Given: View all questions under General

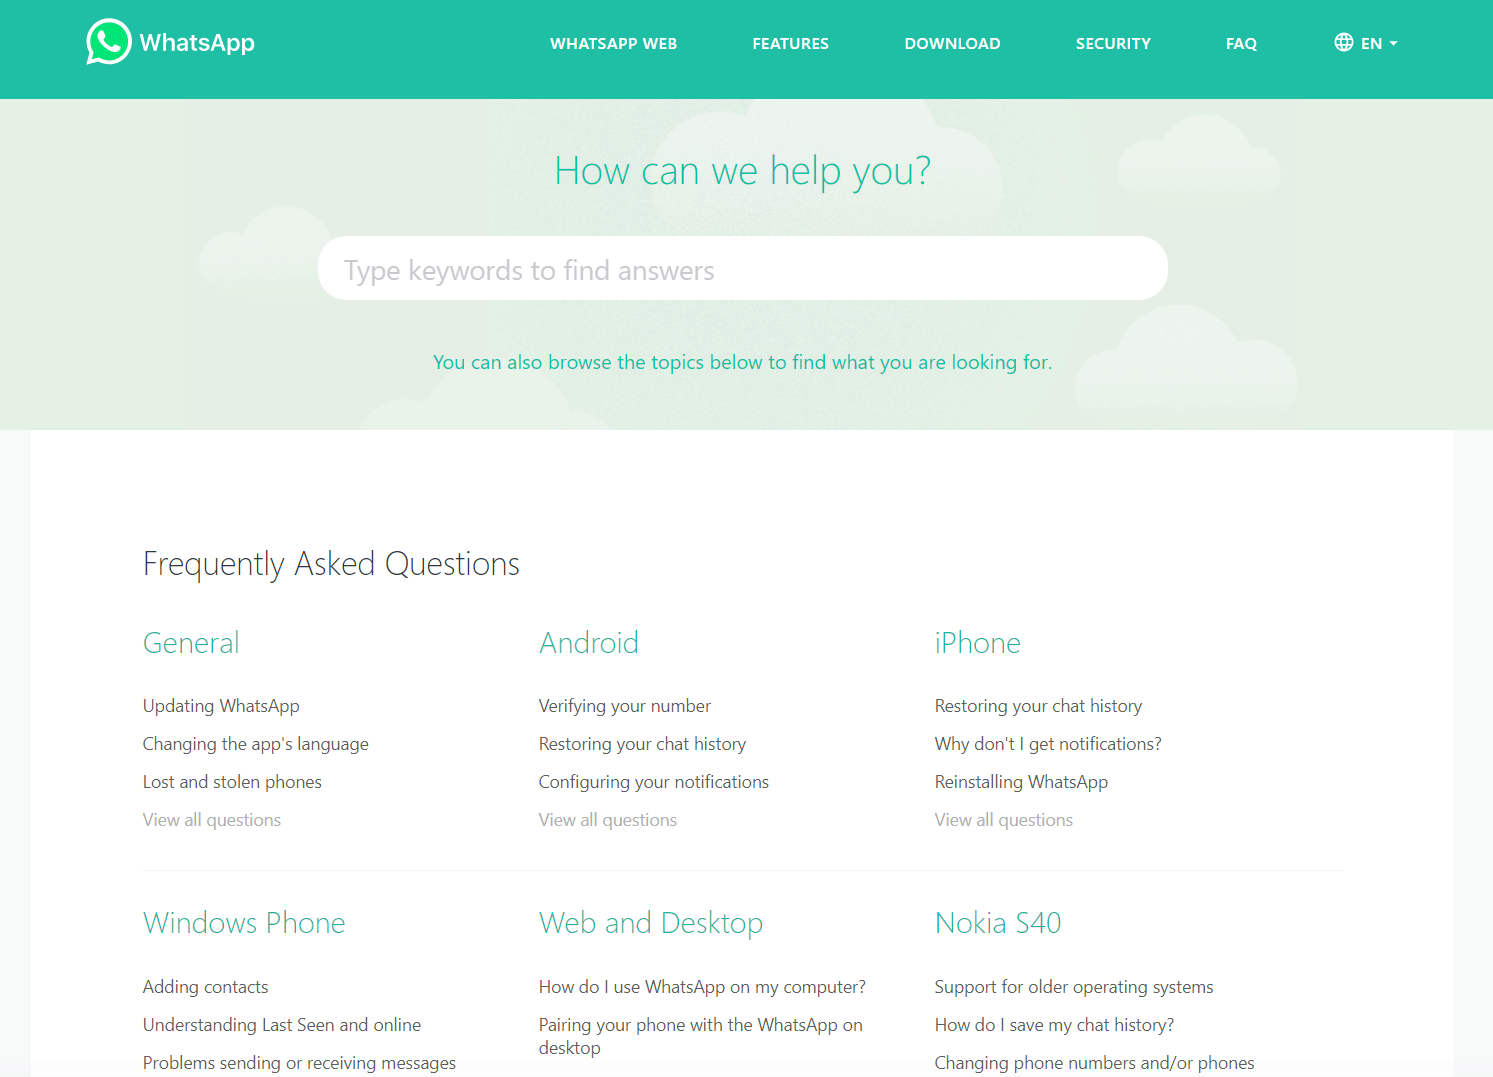Looking at the screenshot, I should [x=212, y=820].
